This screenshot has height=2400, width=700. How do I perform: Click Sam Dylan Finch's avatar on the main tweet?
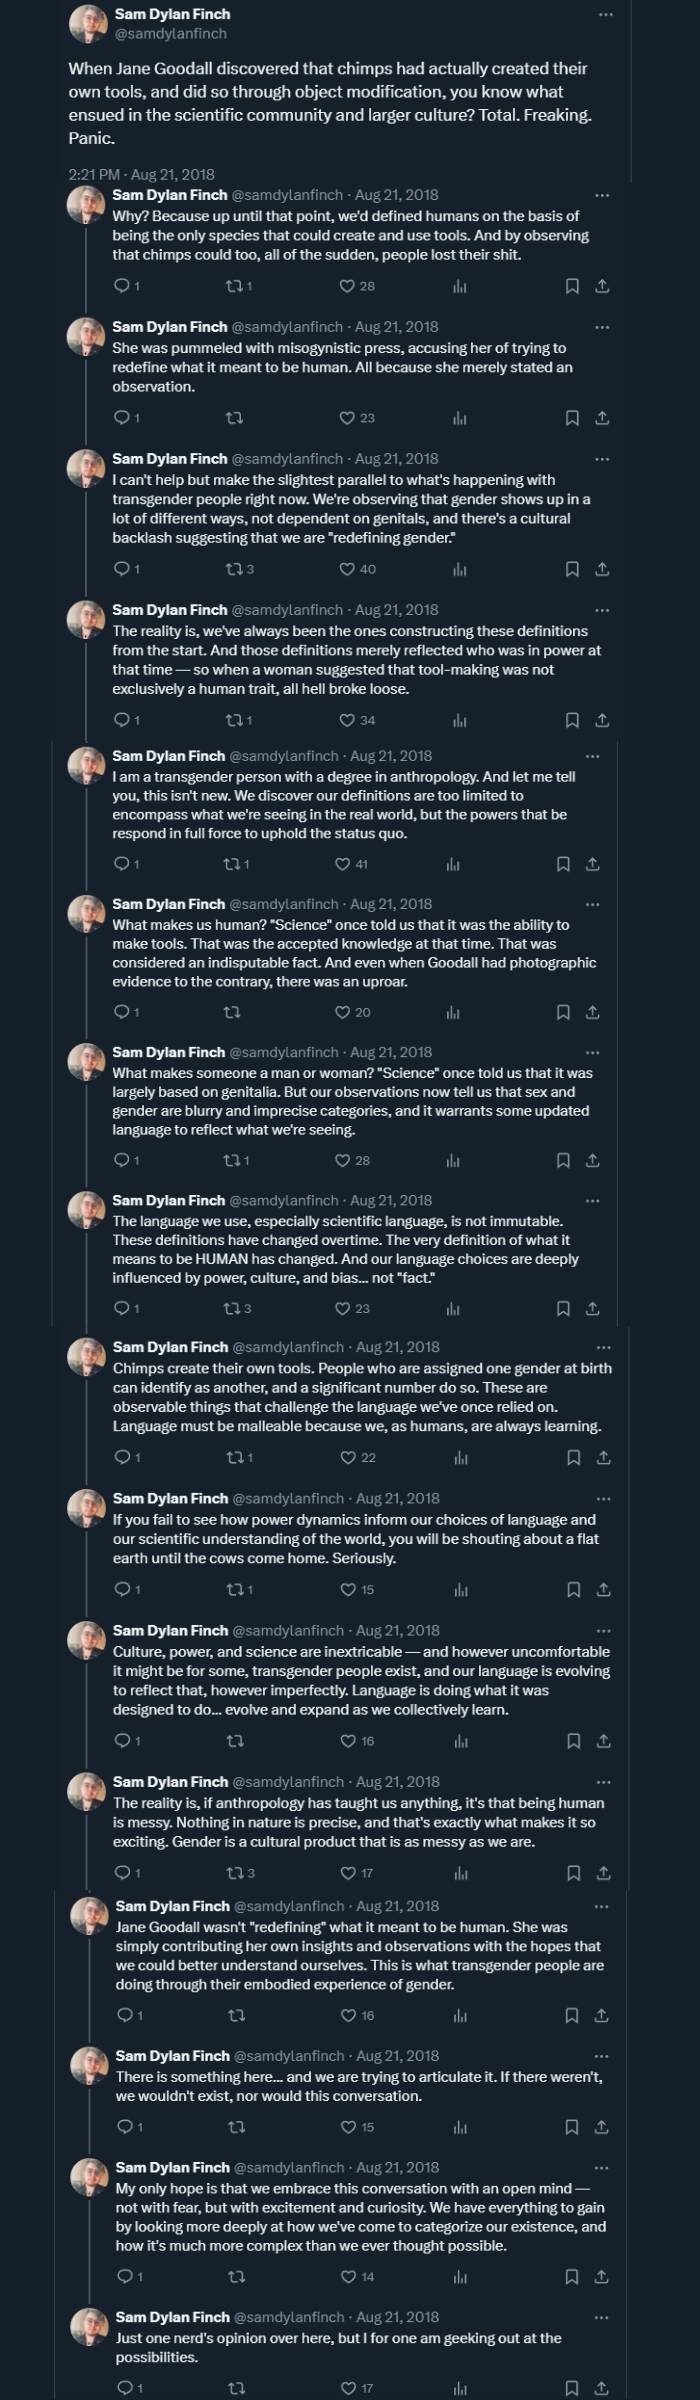[88, 24]
